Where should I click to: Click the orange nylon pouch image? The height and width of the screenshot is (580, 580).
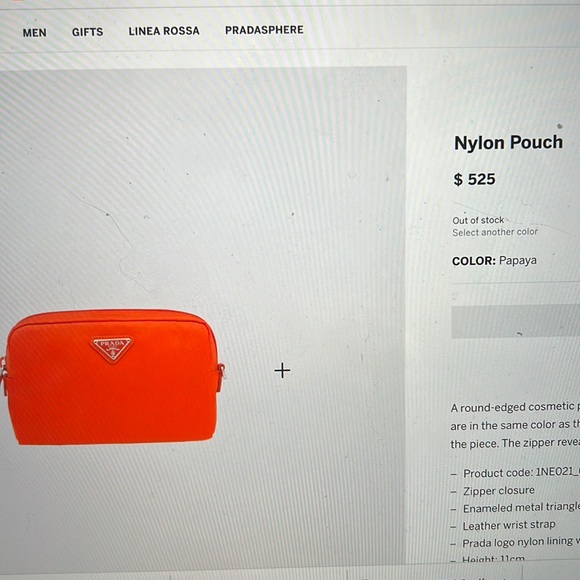coord(113,377)
